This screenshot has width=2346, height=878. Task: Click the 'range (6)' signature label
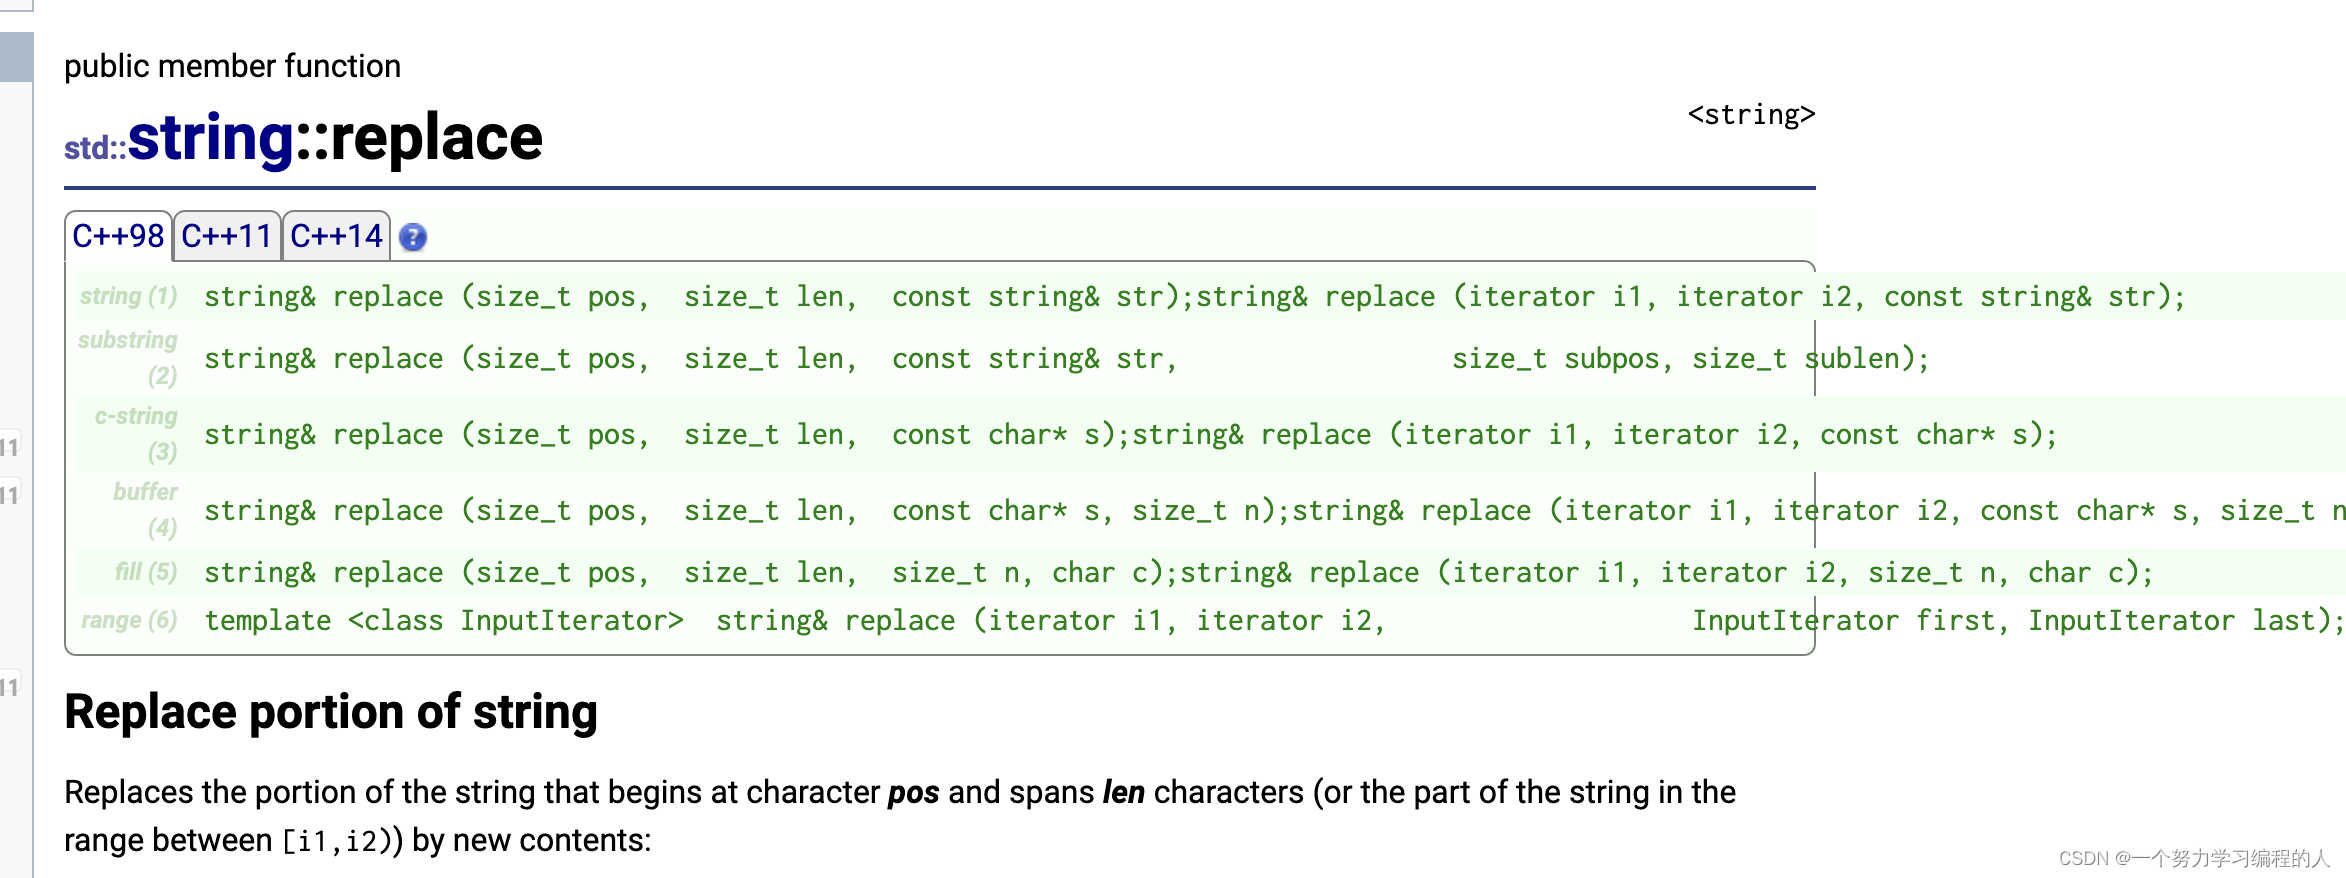click(x=129, y=620)
